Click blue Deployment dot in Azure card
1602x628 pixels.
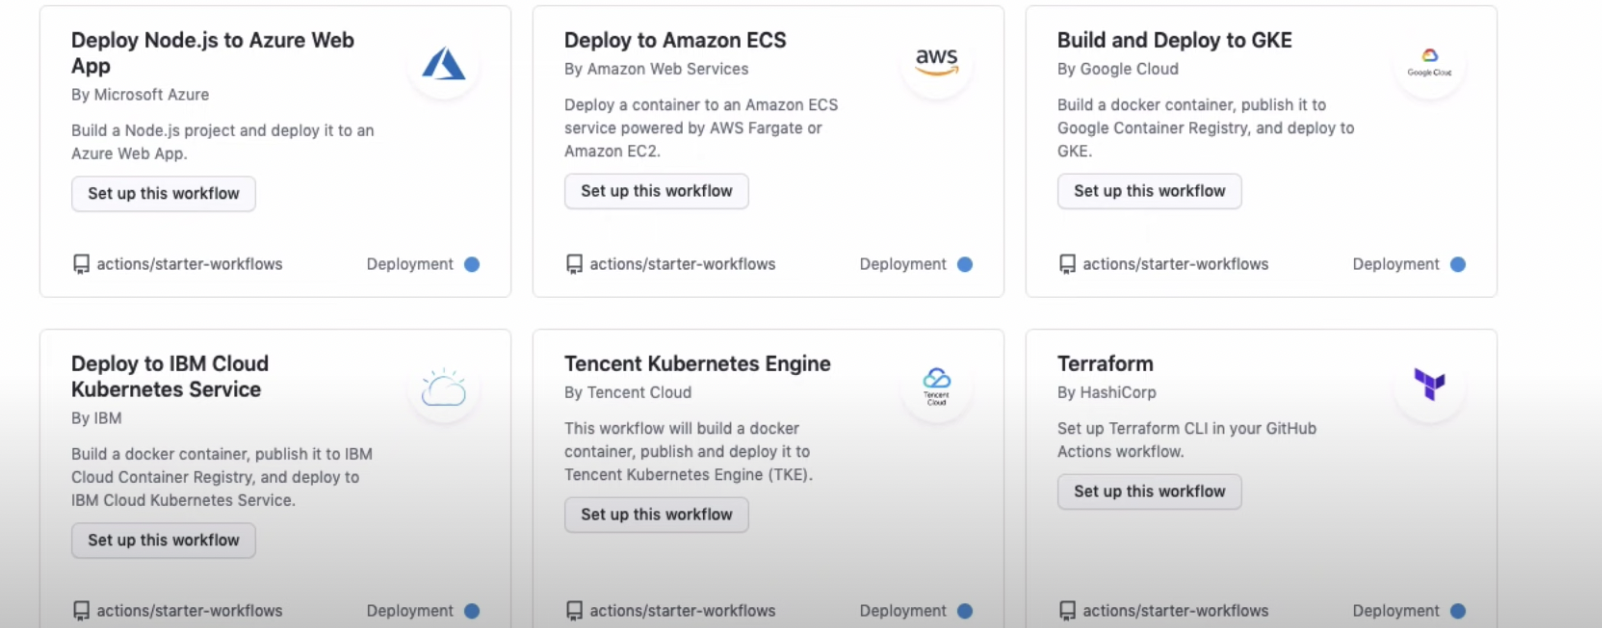(472, 264)
